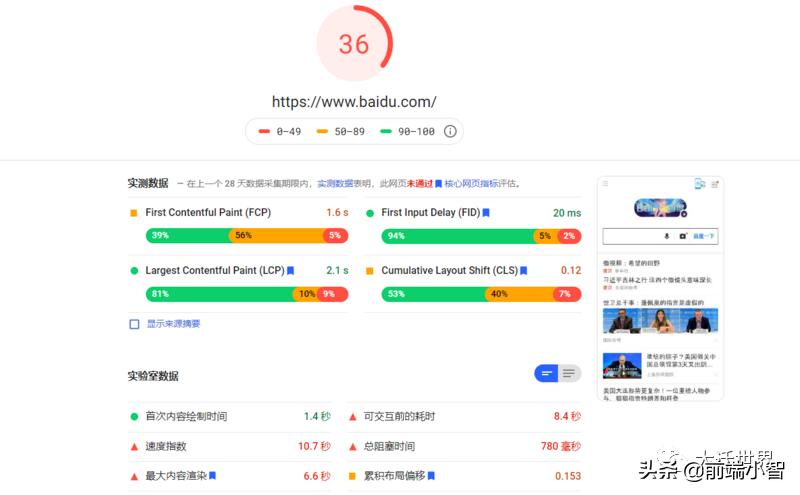Tick the 显示来源摘要 checkbox

[x=134, y=324]
